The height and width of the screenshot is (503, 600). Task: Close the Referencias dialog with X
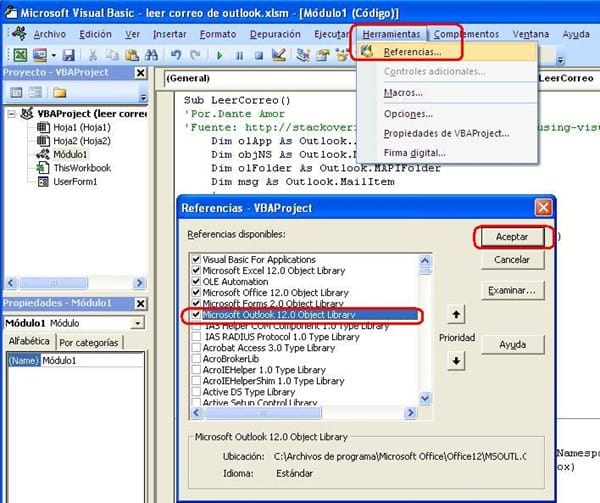pyautogui.click(x=543, y=208)
